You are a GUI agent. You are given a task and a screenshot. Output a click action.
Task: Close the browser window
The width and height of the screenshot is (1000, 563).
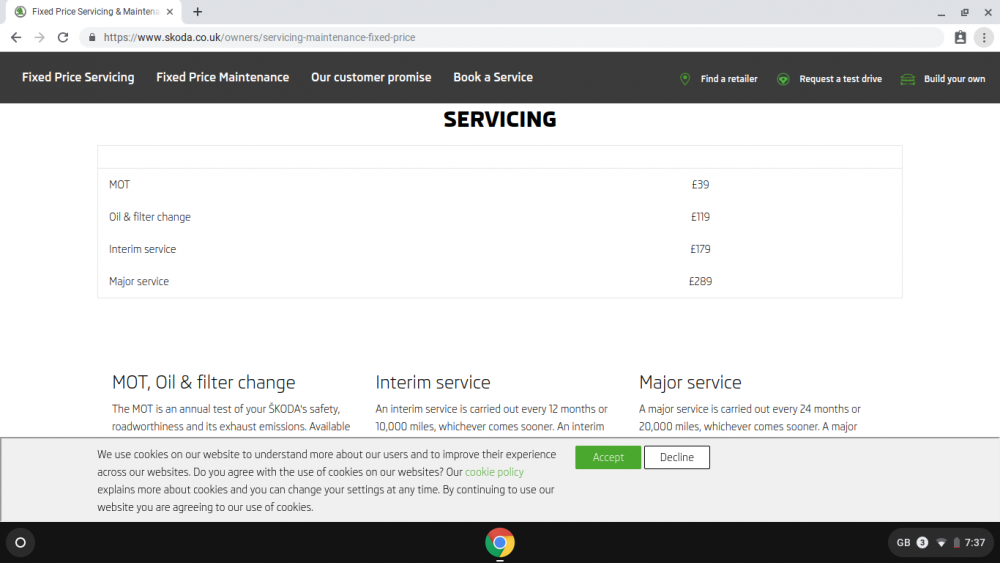point(988,12)
